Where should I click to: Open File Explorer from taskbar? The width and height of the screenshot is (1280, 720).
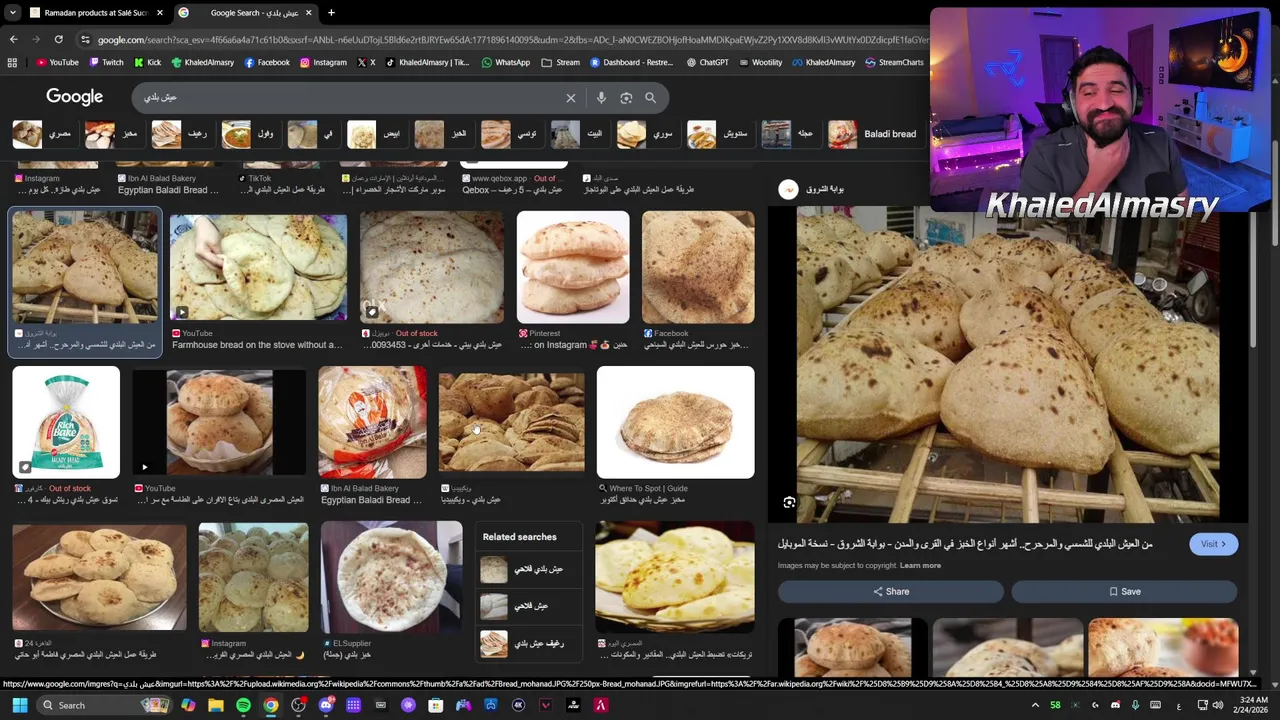(216, 705)
